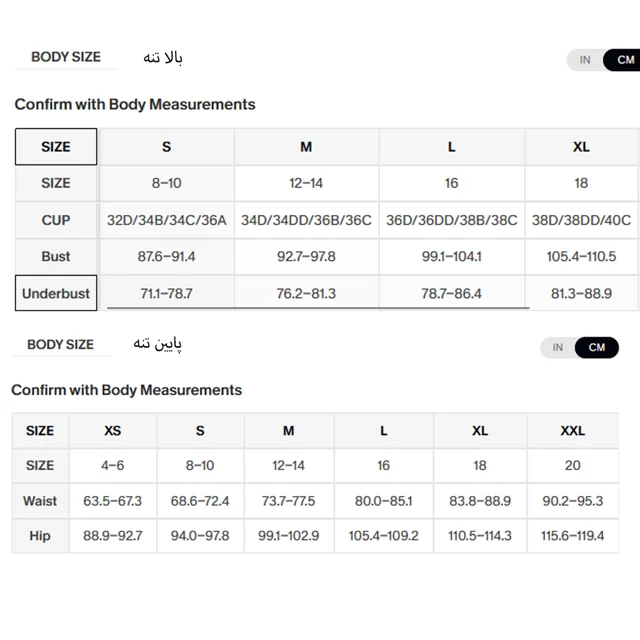Open the lower BODY SIZE tab

pos(60,344)
